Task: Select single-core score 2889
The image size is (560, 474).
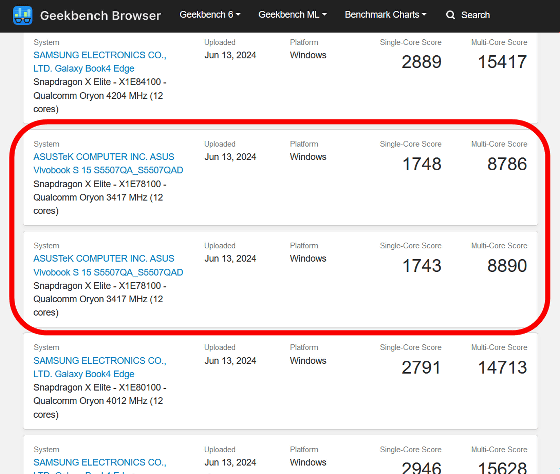Action: [421, 62]
